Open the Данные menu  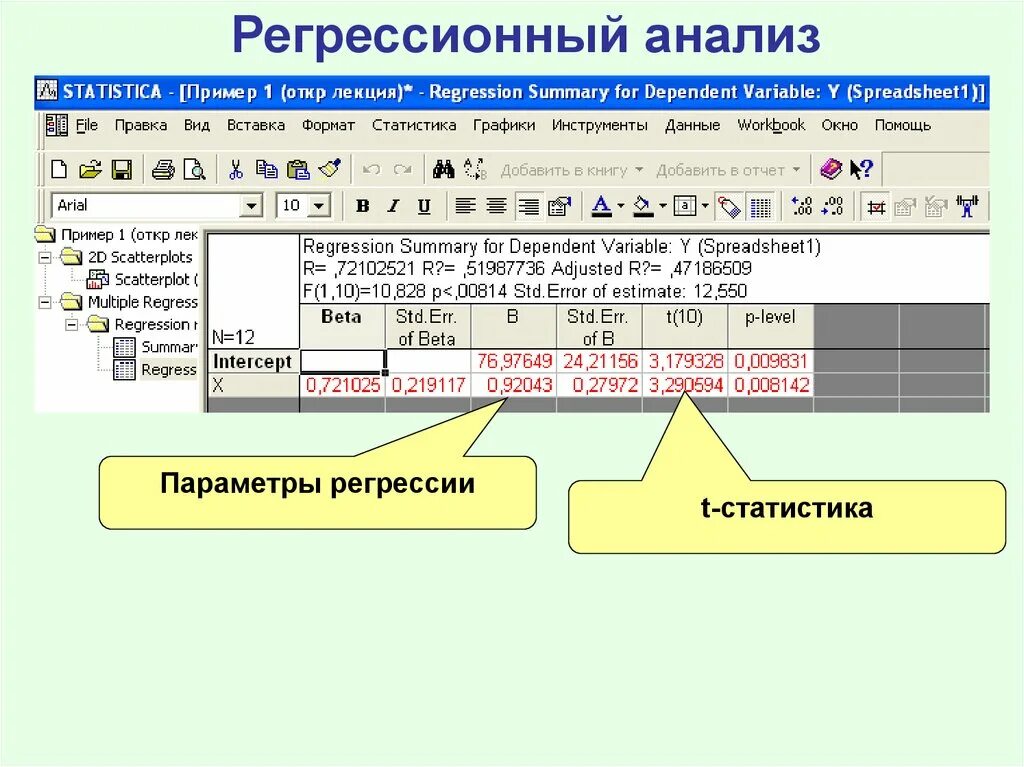692,125
